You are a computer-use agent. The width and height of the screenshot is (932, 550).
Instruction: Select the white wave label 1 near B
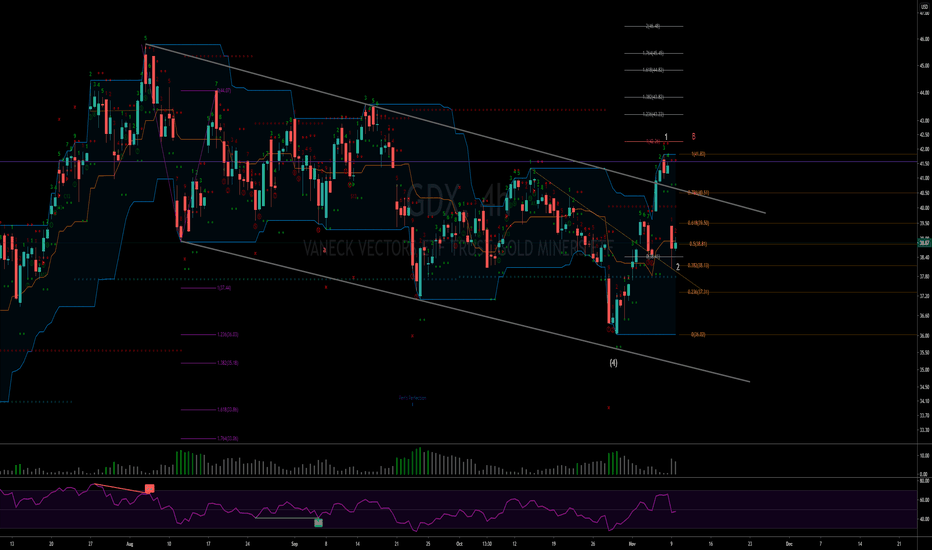[666, 137]
